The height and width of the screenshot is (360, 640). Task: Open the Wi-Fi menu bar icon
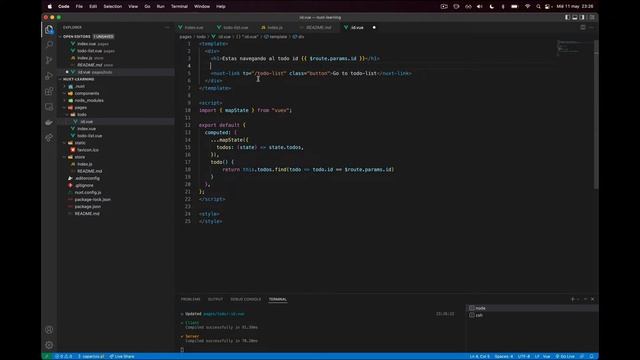[x=527, y=6]
